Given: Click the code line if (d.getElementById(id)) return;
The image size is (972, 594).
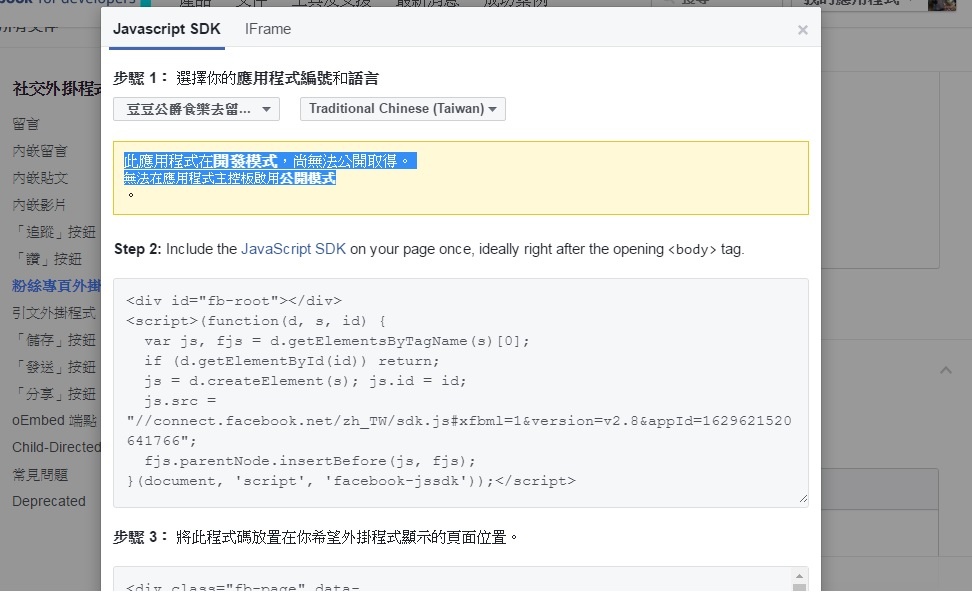Looking at the screenshot, I should pyautogui.click(x=291, y=361).
